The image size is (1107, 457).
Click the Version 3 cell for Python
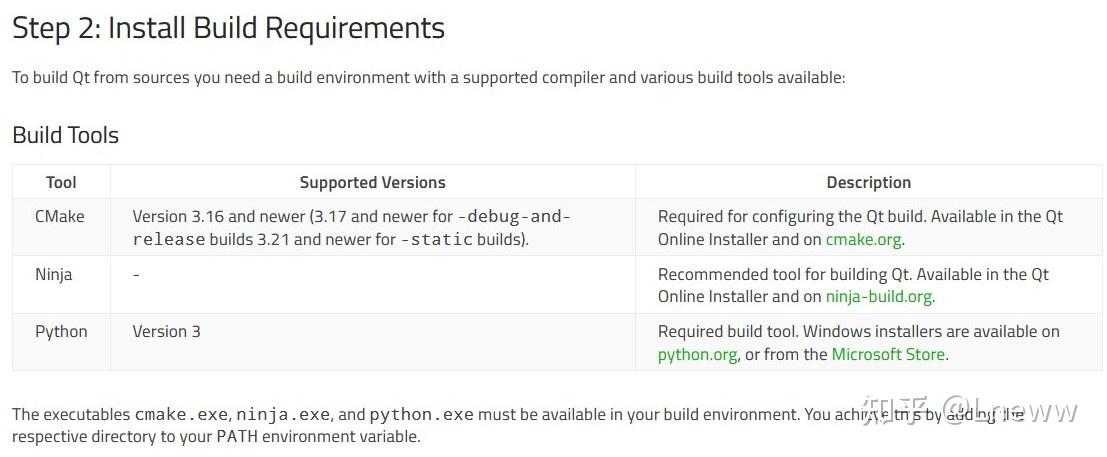166,331
